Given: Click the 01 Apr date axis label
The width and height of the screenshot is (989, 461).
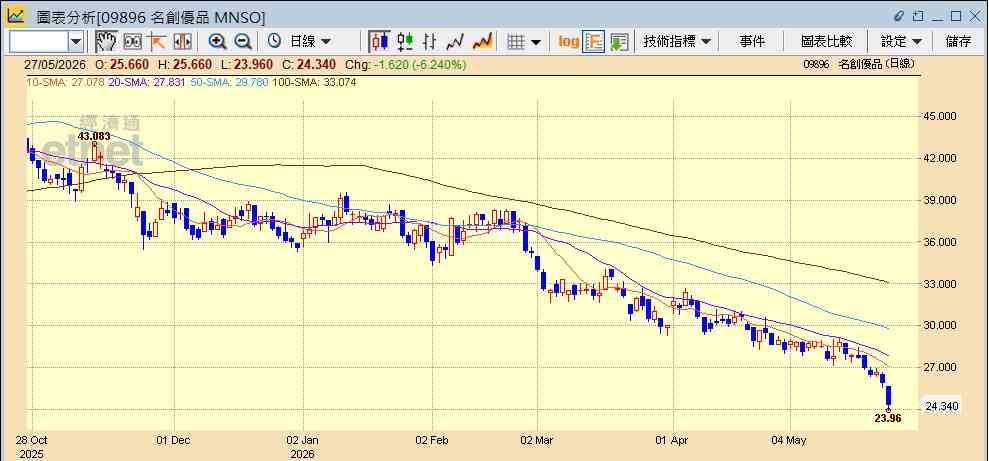Looking at the screenshot, I should (673, 440).
